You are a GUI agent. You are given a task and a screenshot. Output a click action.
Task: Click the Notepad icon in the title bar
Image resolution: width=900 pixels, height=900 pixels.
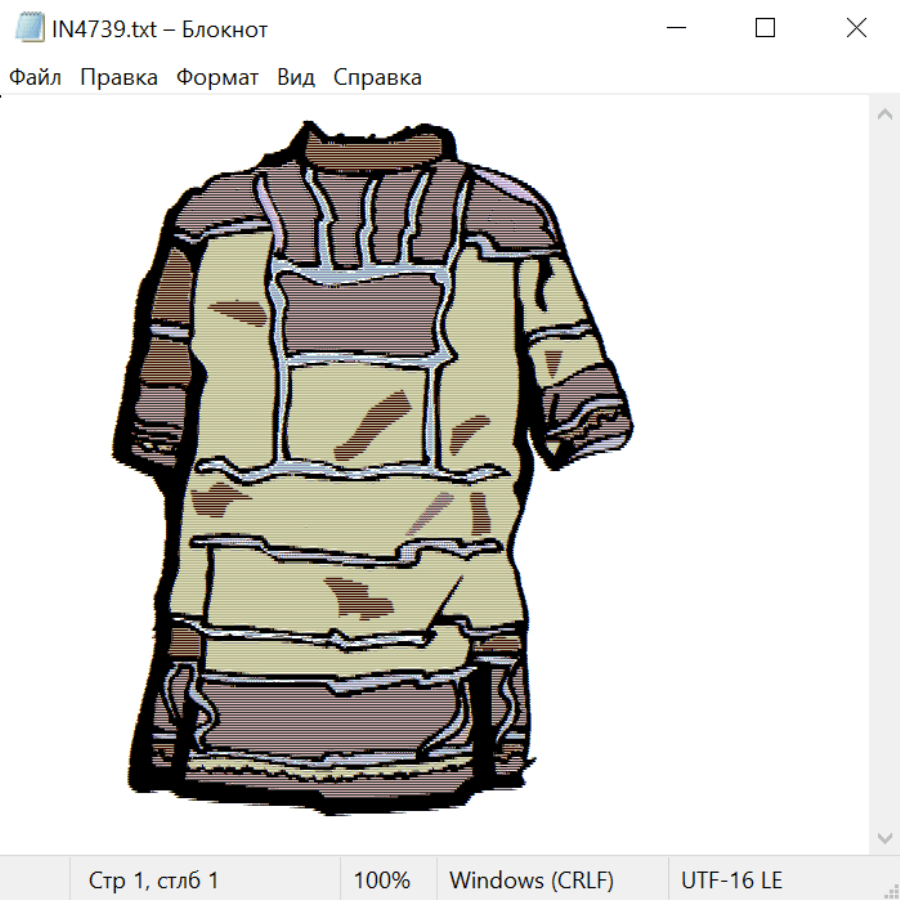30,28
